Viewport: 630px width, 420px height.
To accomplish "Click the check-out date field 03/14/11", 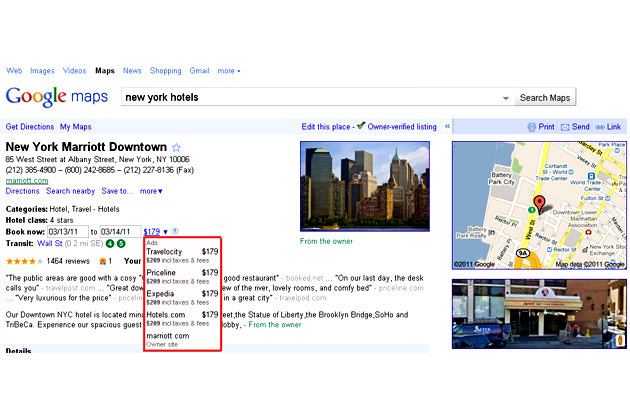I will 120,232.
